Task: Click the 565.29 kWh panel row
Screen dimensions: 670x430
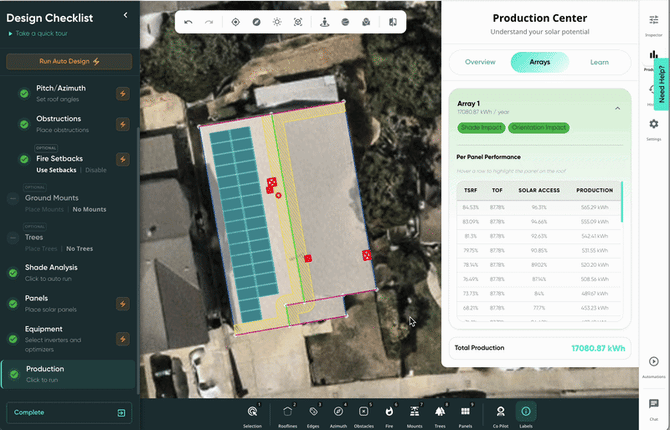Action: pyautogui.click(x=539, y=207)
